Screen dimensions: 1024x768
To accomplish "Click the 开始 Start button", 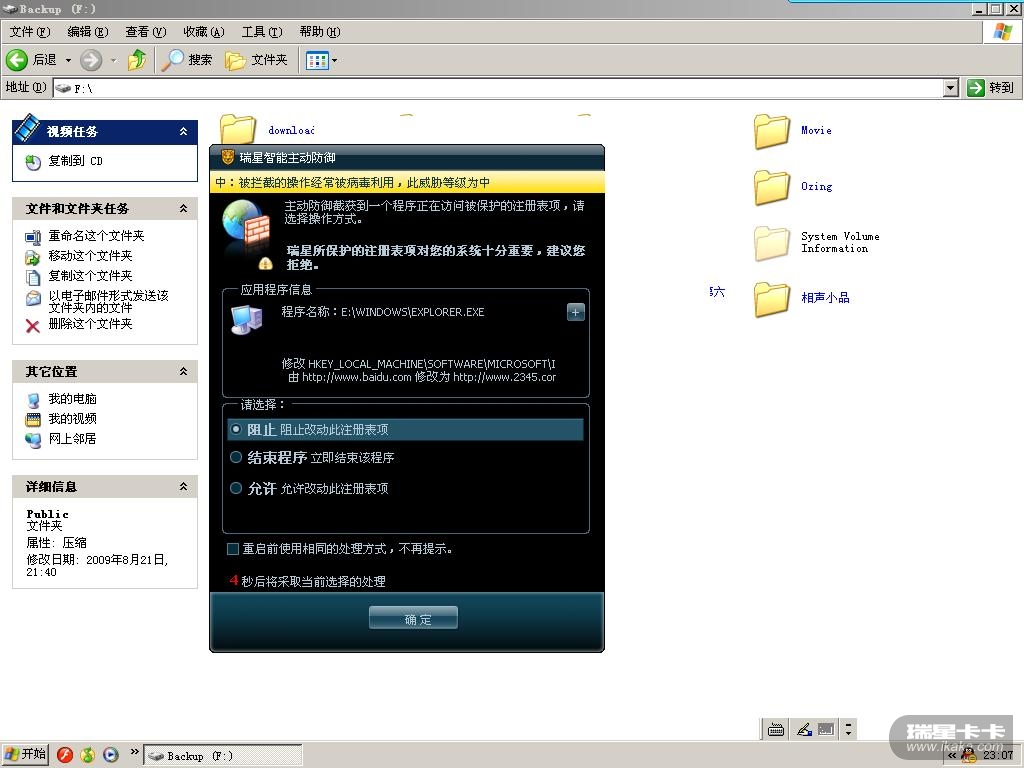I will point(25,754).
